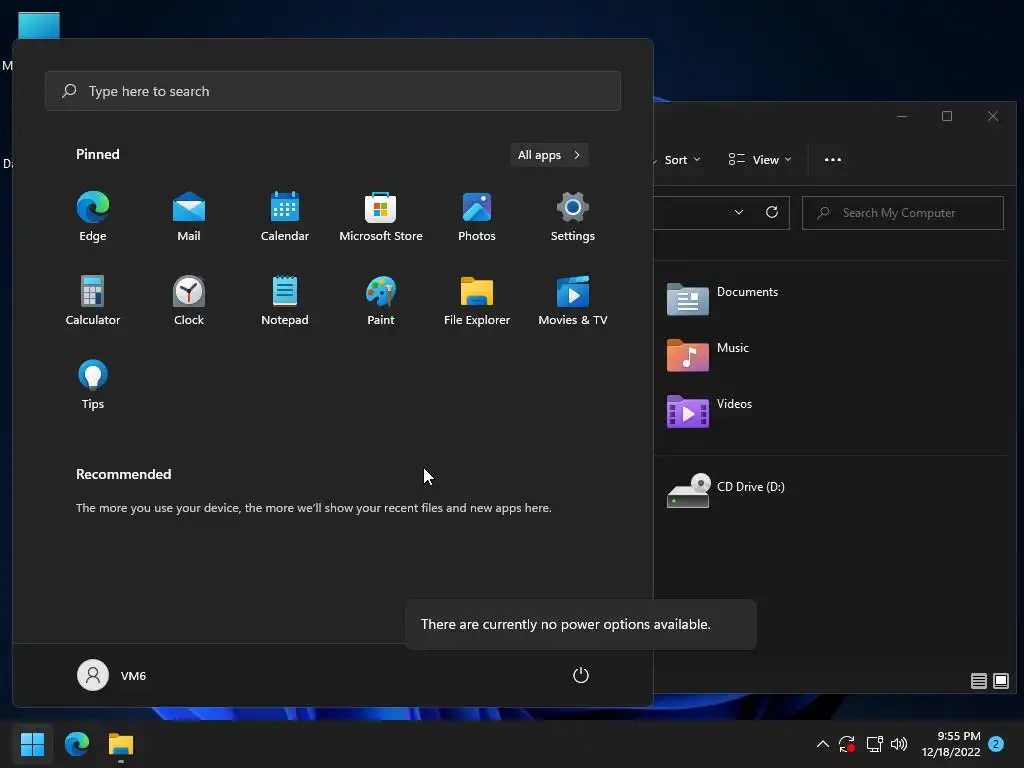Select the Music folder in File Explorer
This screenshot has height=768, width=1024.
click(708, 356)
